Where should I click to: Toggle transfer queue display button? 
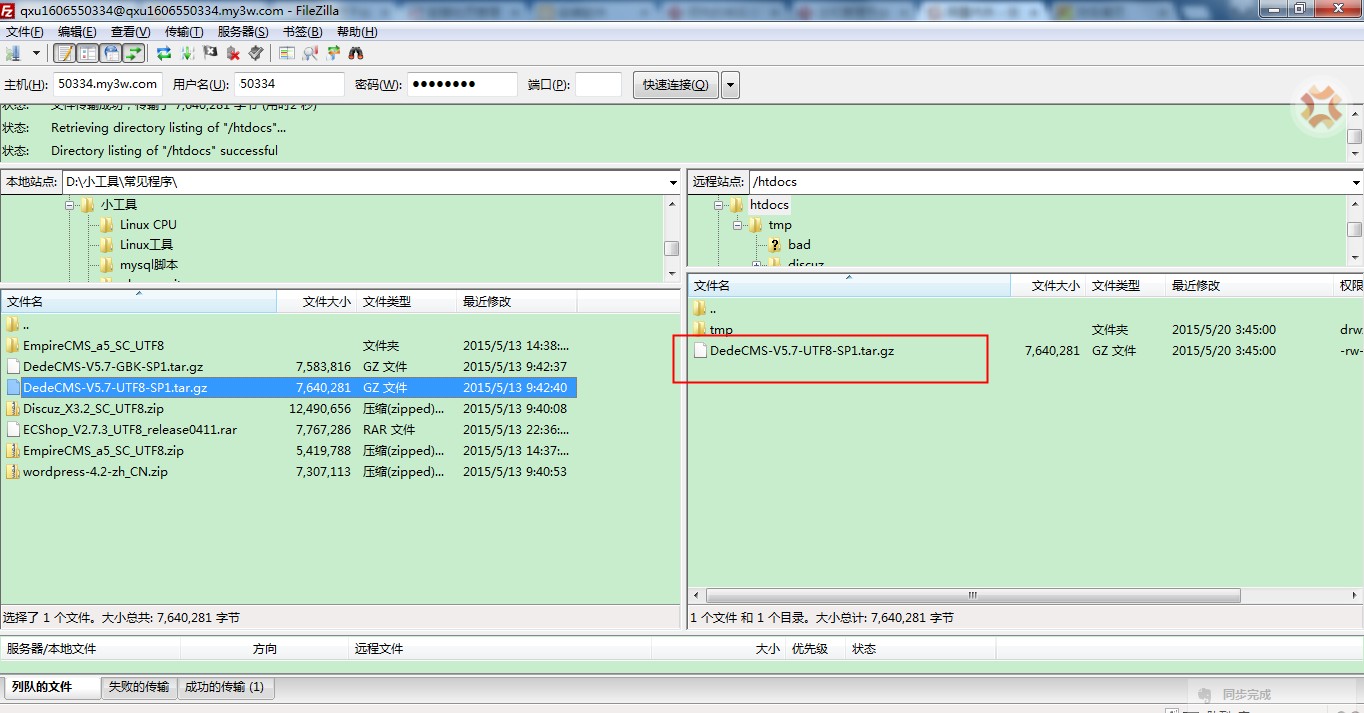pyautogui.click(x=133, y=53)
